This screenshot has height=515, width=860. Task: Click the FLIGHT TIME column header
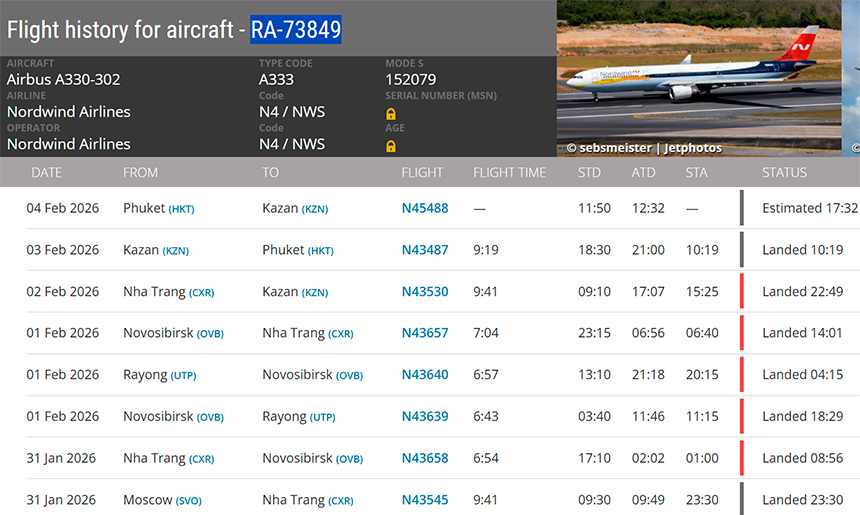point(509,173)
